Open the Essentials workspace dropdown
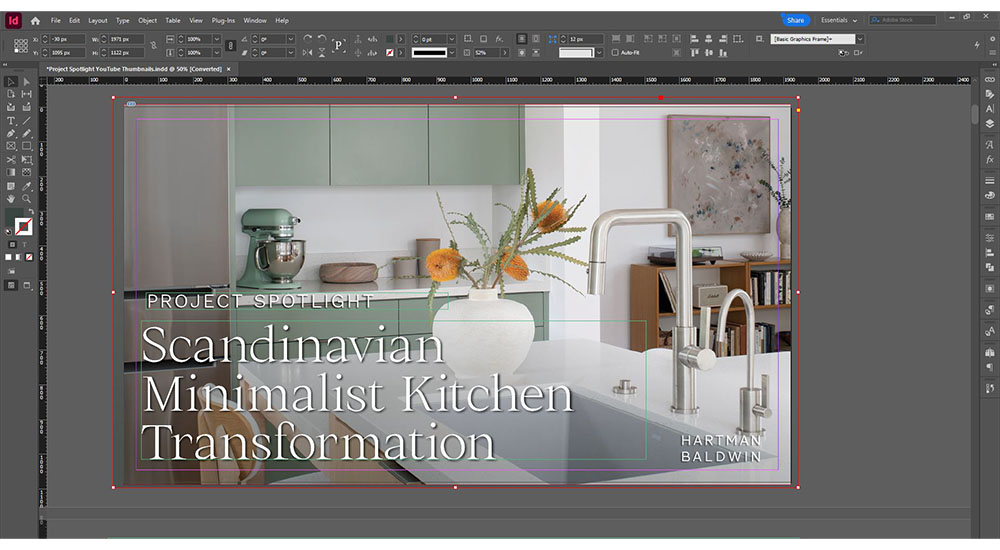Screen dimensions: 1000x550 (839, 20)
